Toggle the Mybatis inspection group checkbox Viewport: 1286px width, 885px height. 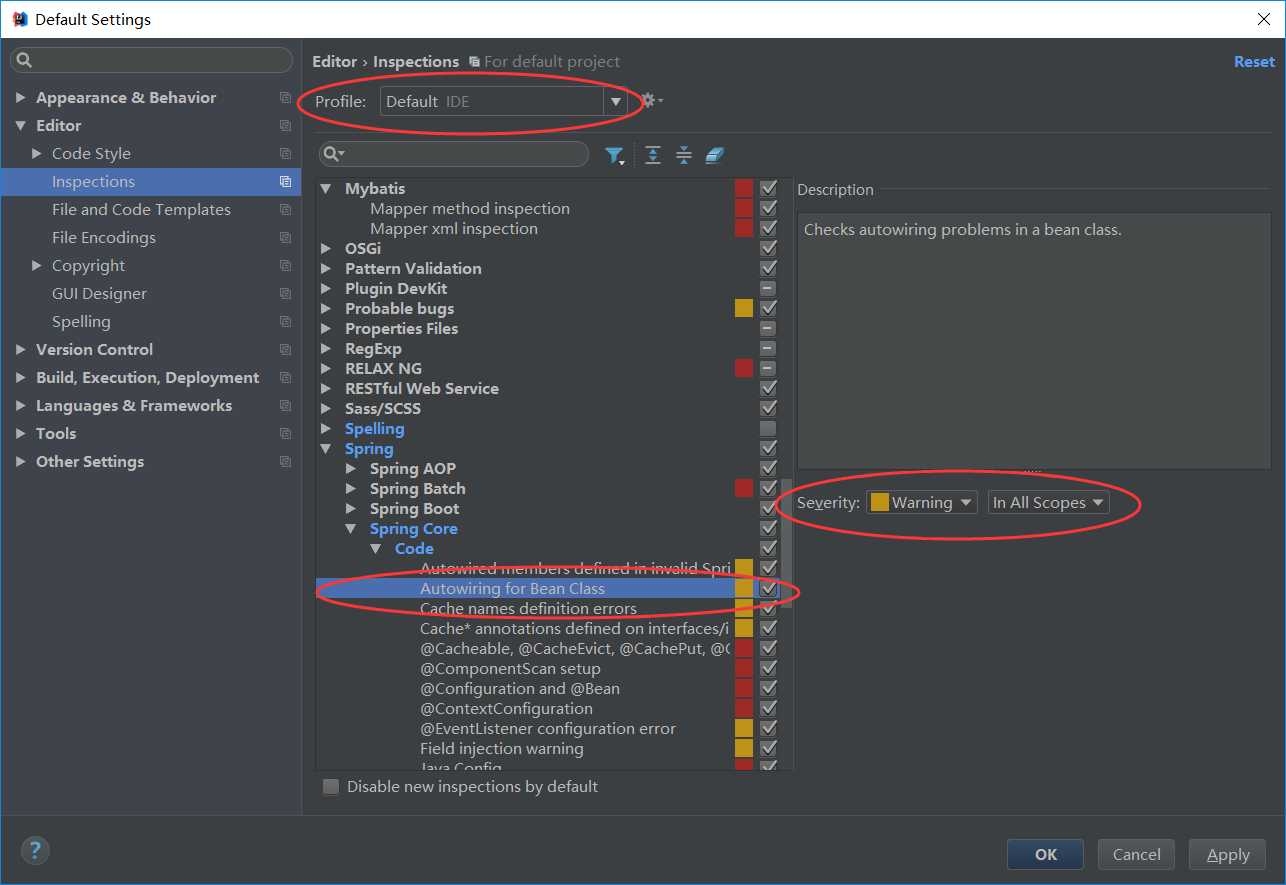[768, 188]
